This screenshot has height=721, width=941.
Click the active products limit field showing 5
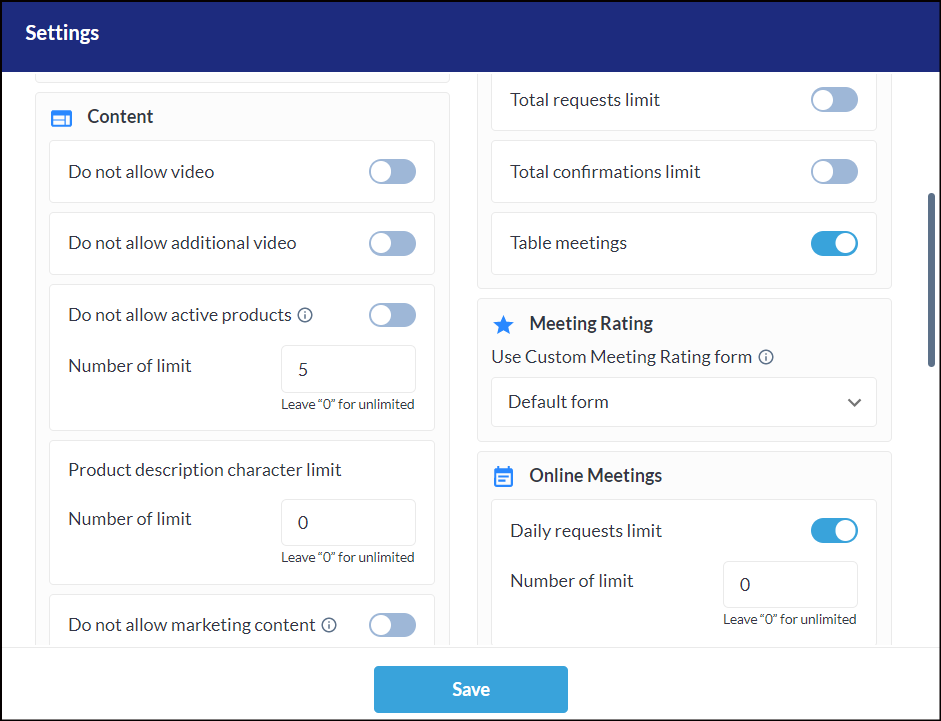tap(348, 370)
